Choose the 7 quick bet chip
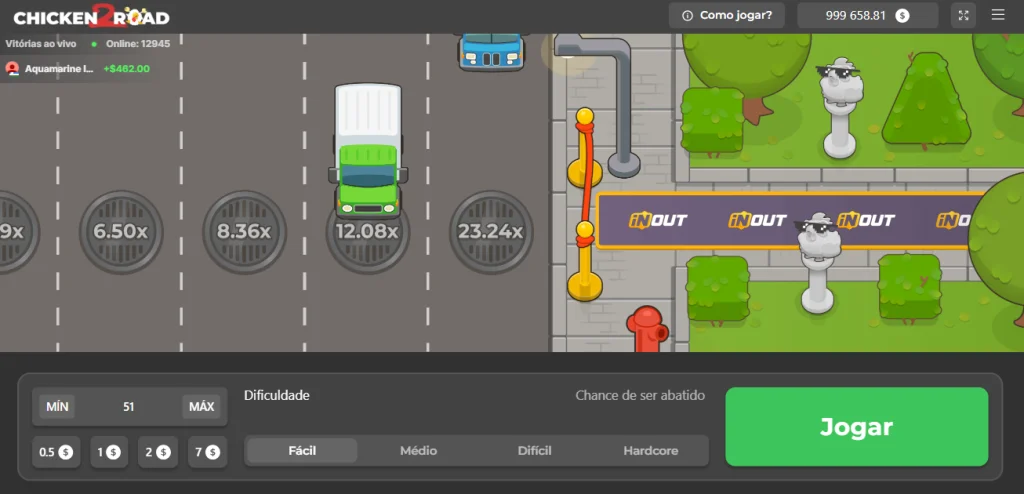This screenshot has width=1024, height=494. 208,452
